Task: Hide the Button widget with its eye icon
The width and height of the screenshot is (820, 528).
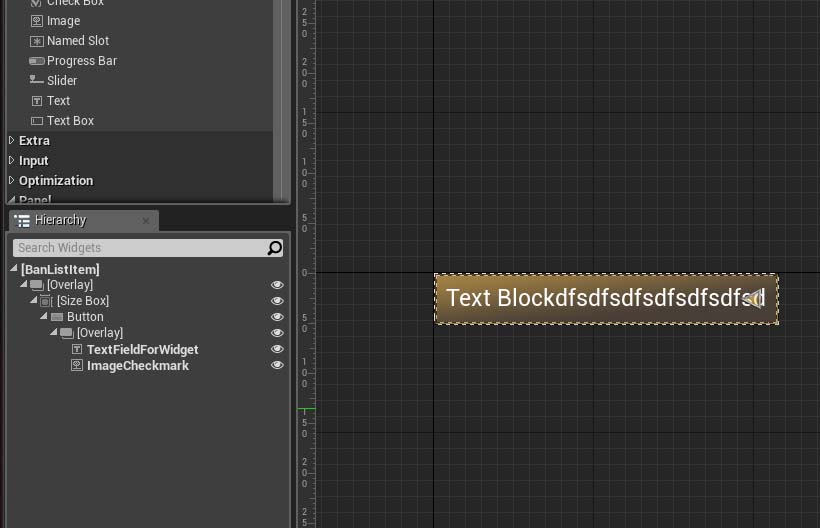Action: [277, 317]
